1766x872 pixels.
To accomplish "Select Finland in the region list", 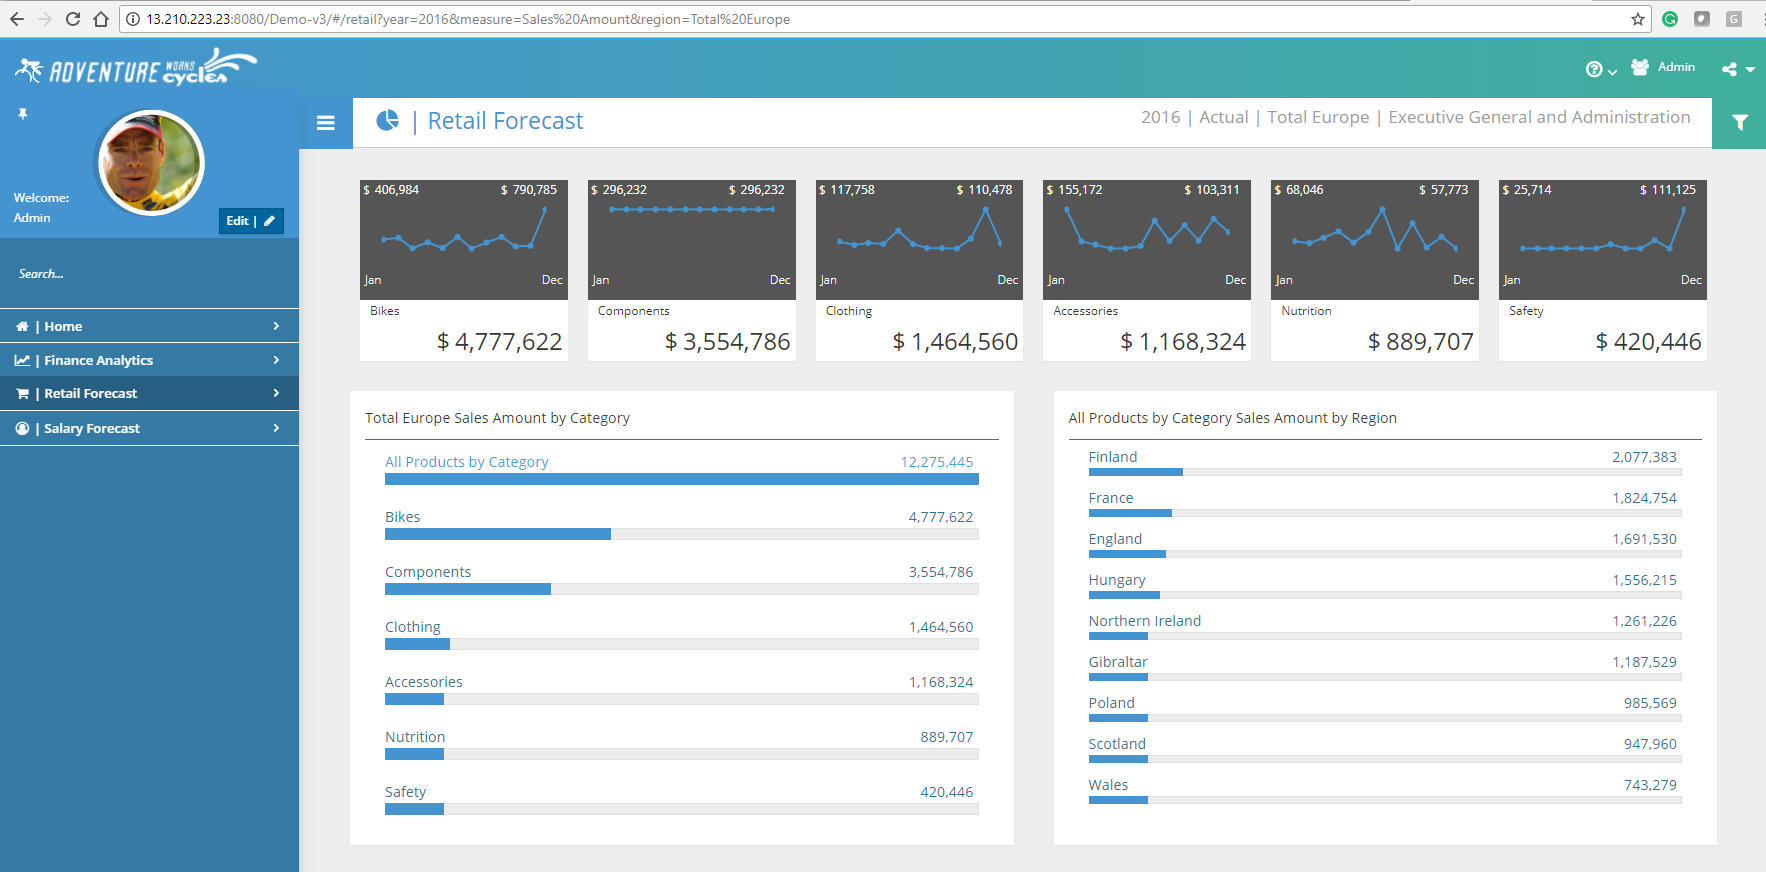I will click(x=1112, y=457).
